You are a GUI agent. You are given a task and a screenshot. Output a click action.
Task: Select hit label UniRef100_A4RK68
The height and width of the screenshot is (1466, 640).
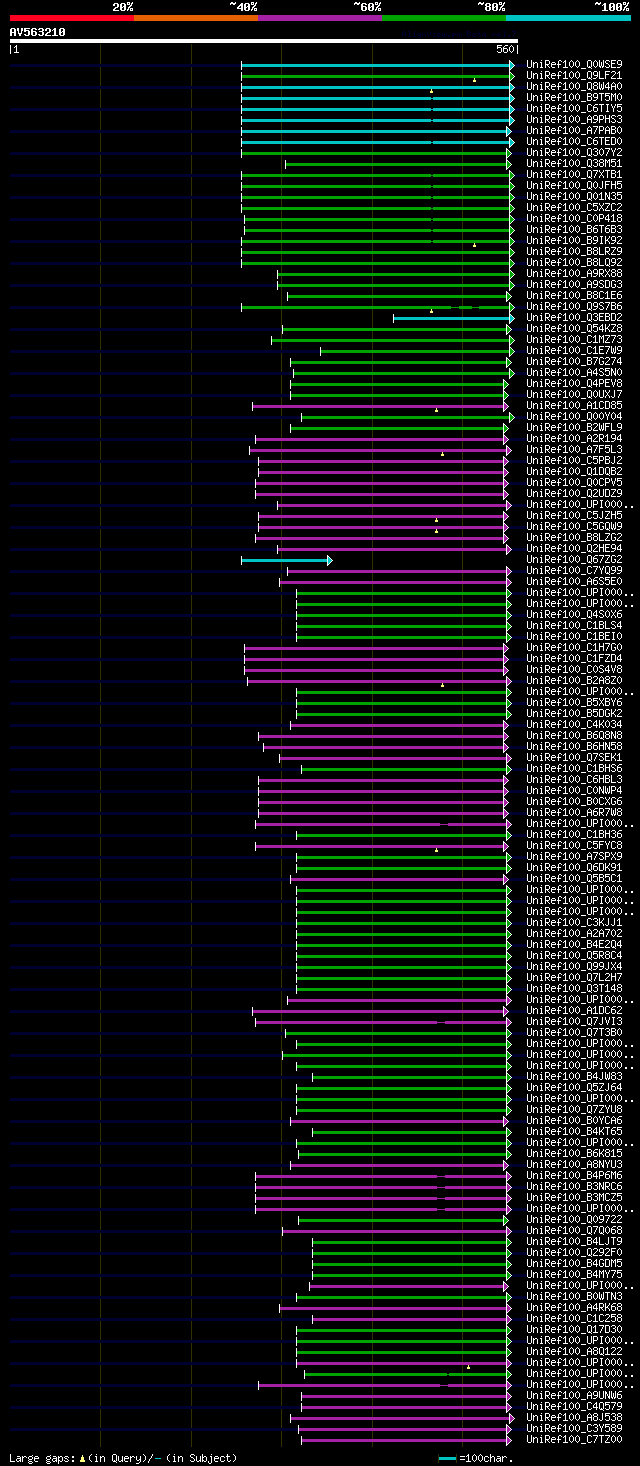[x=574, y=1307]
